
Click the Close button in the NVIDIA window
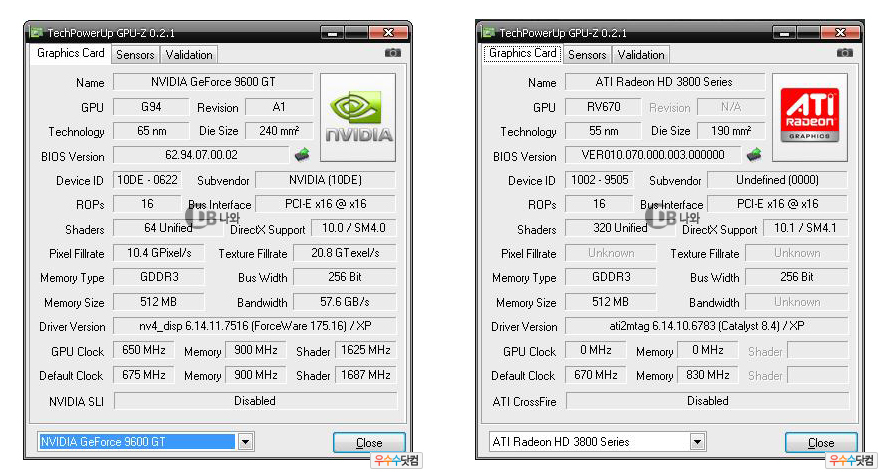coord(369,443)
